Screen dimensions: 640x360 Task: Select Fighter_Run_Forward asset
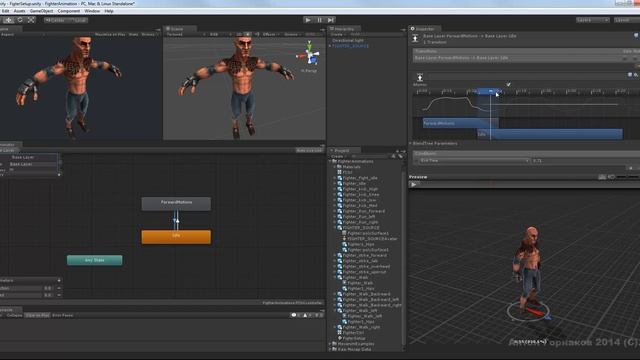tap(364, 211)
